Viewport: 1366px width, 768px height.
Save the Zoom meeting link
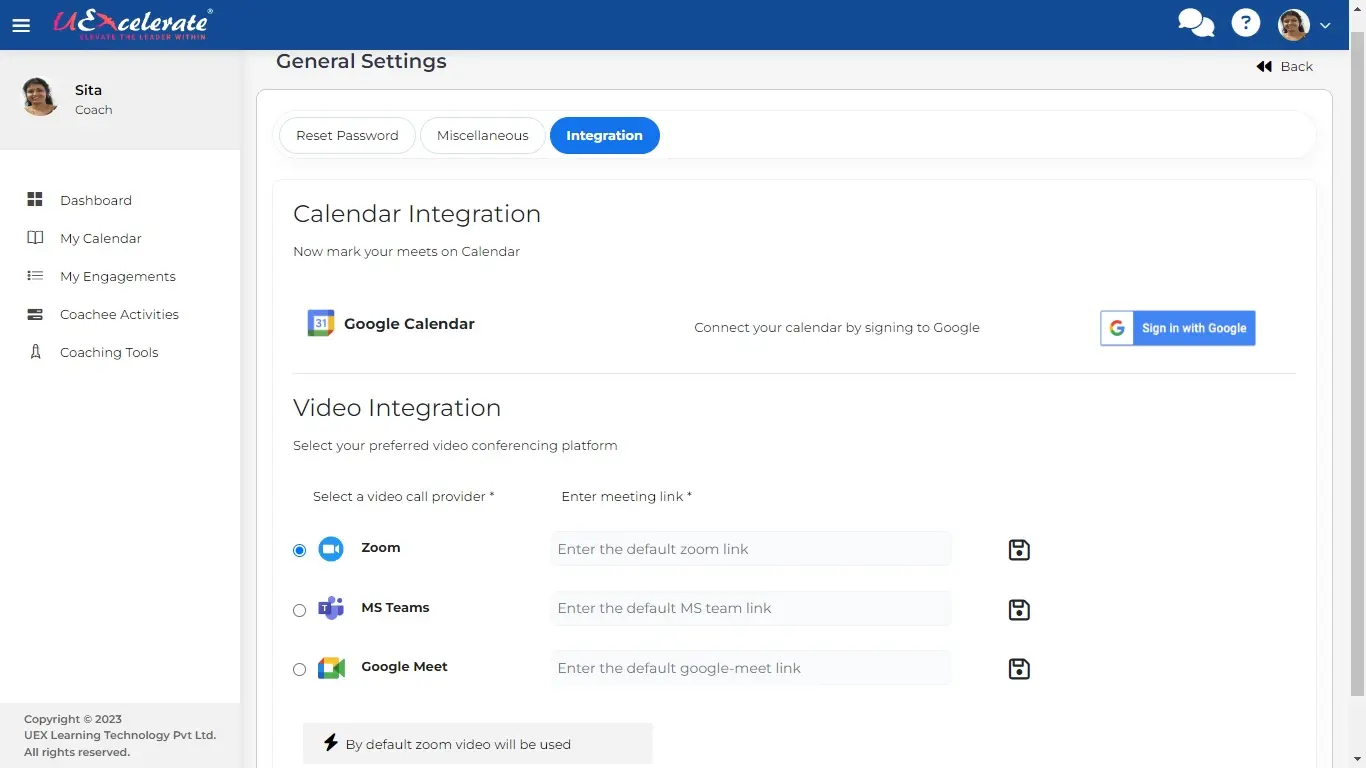[1019, 550]
